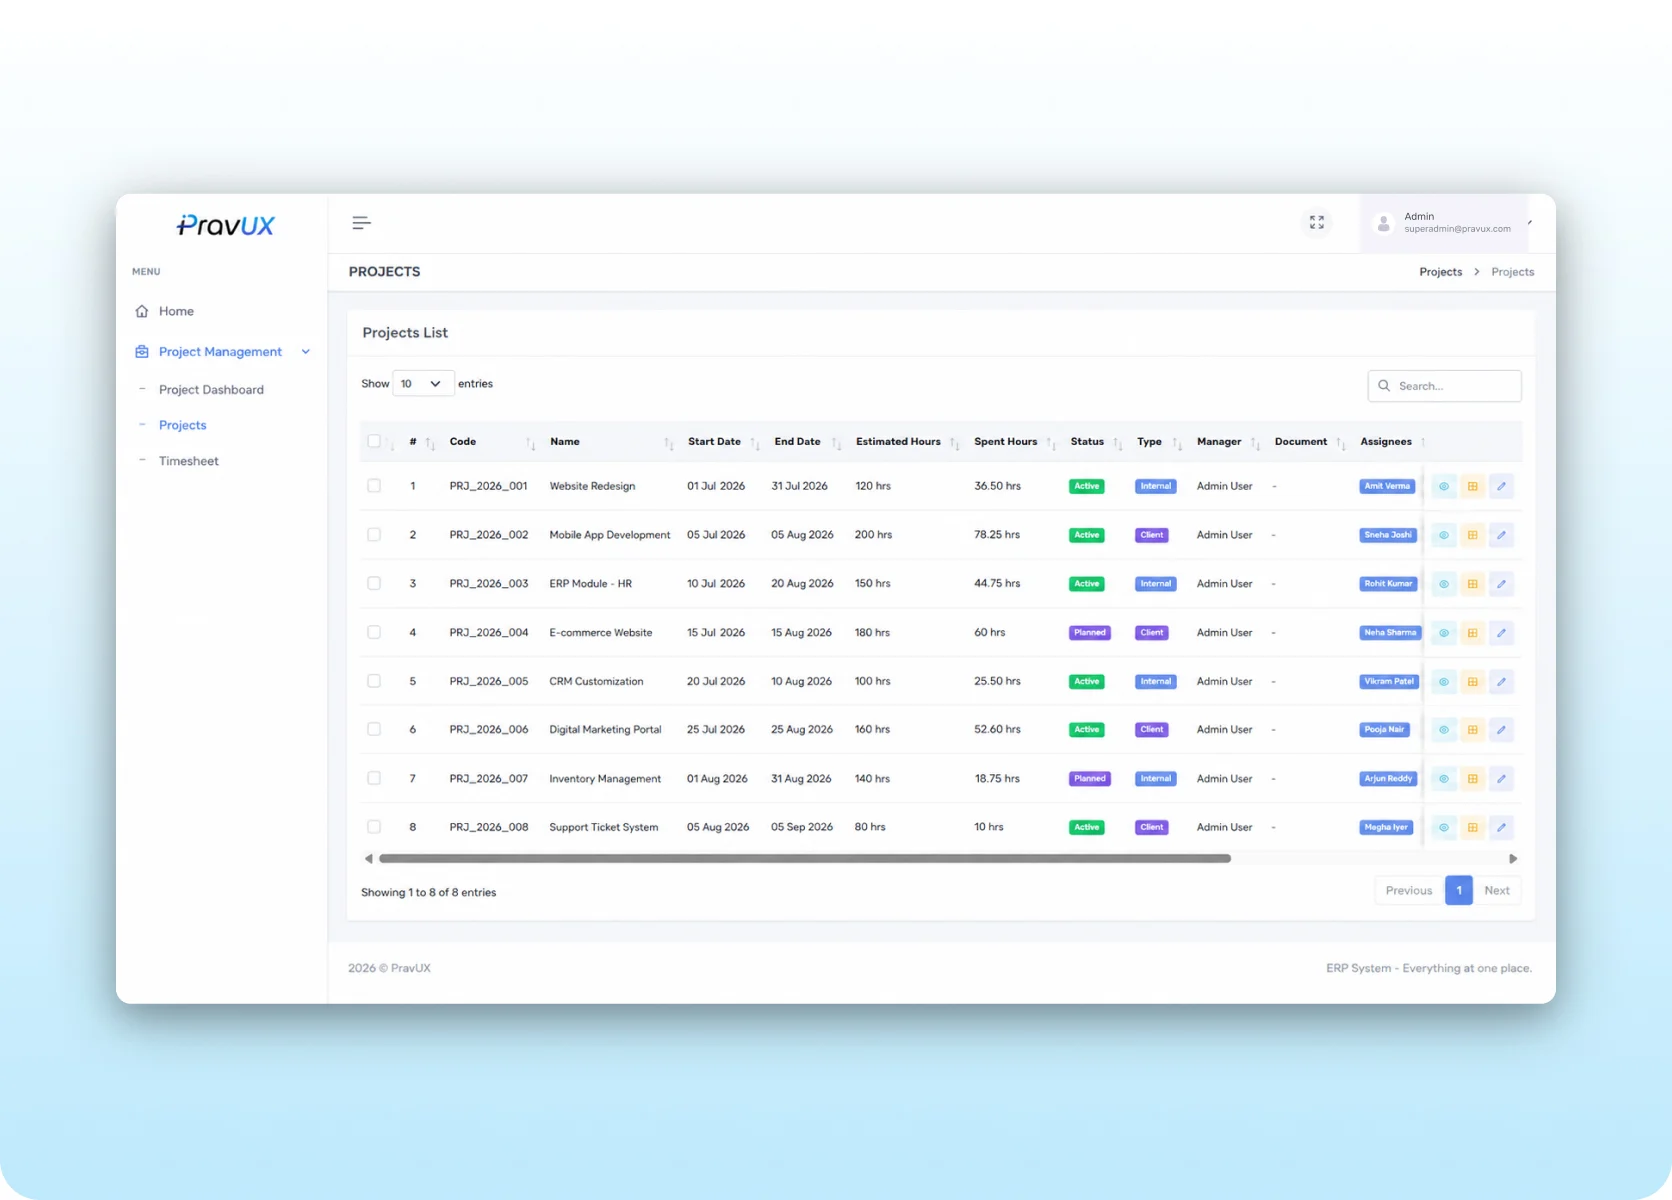The height and width of the screenshot is (1200, 1672).
Task: Open the Show entries count dropdown
Action: [x=423, y=384]
